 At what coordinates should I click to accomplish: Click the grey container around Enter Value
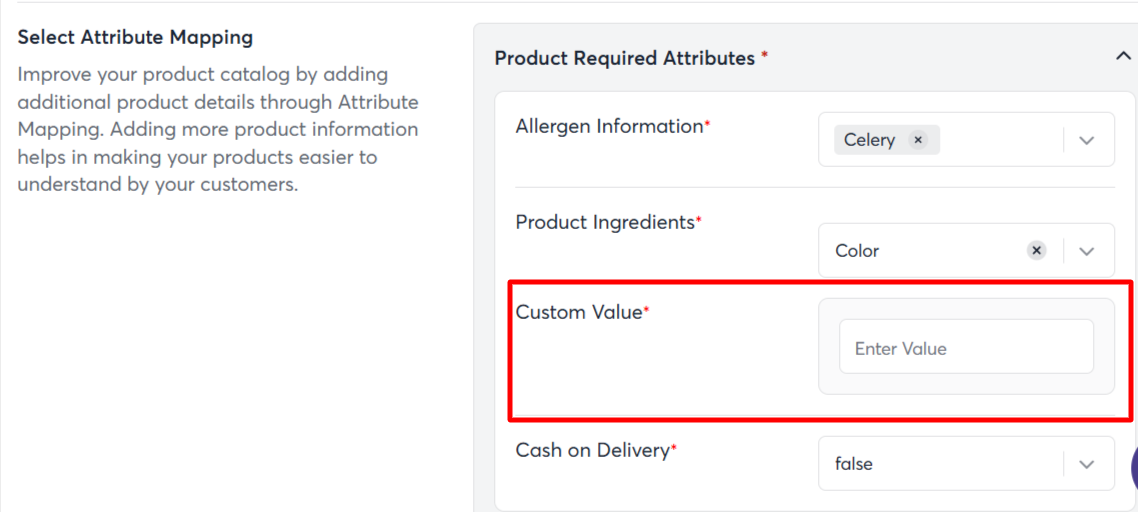tap(966, 384)
